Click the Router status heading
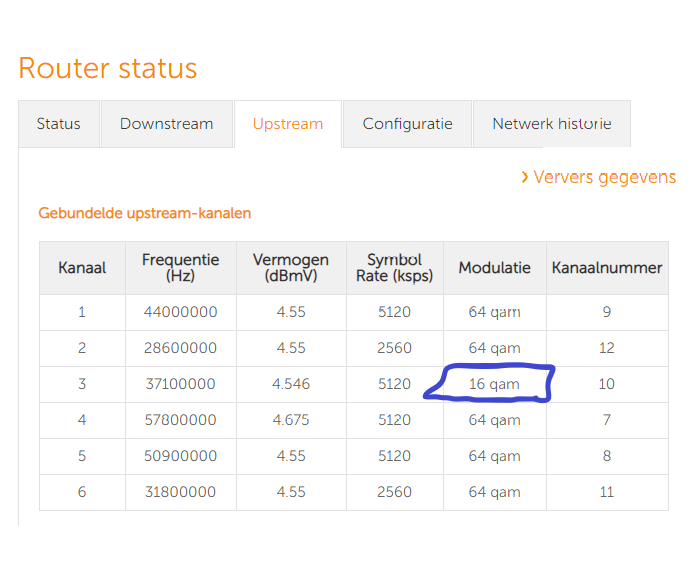The image size is (700, 564). coord(108,68)
